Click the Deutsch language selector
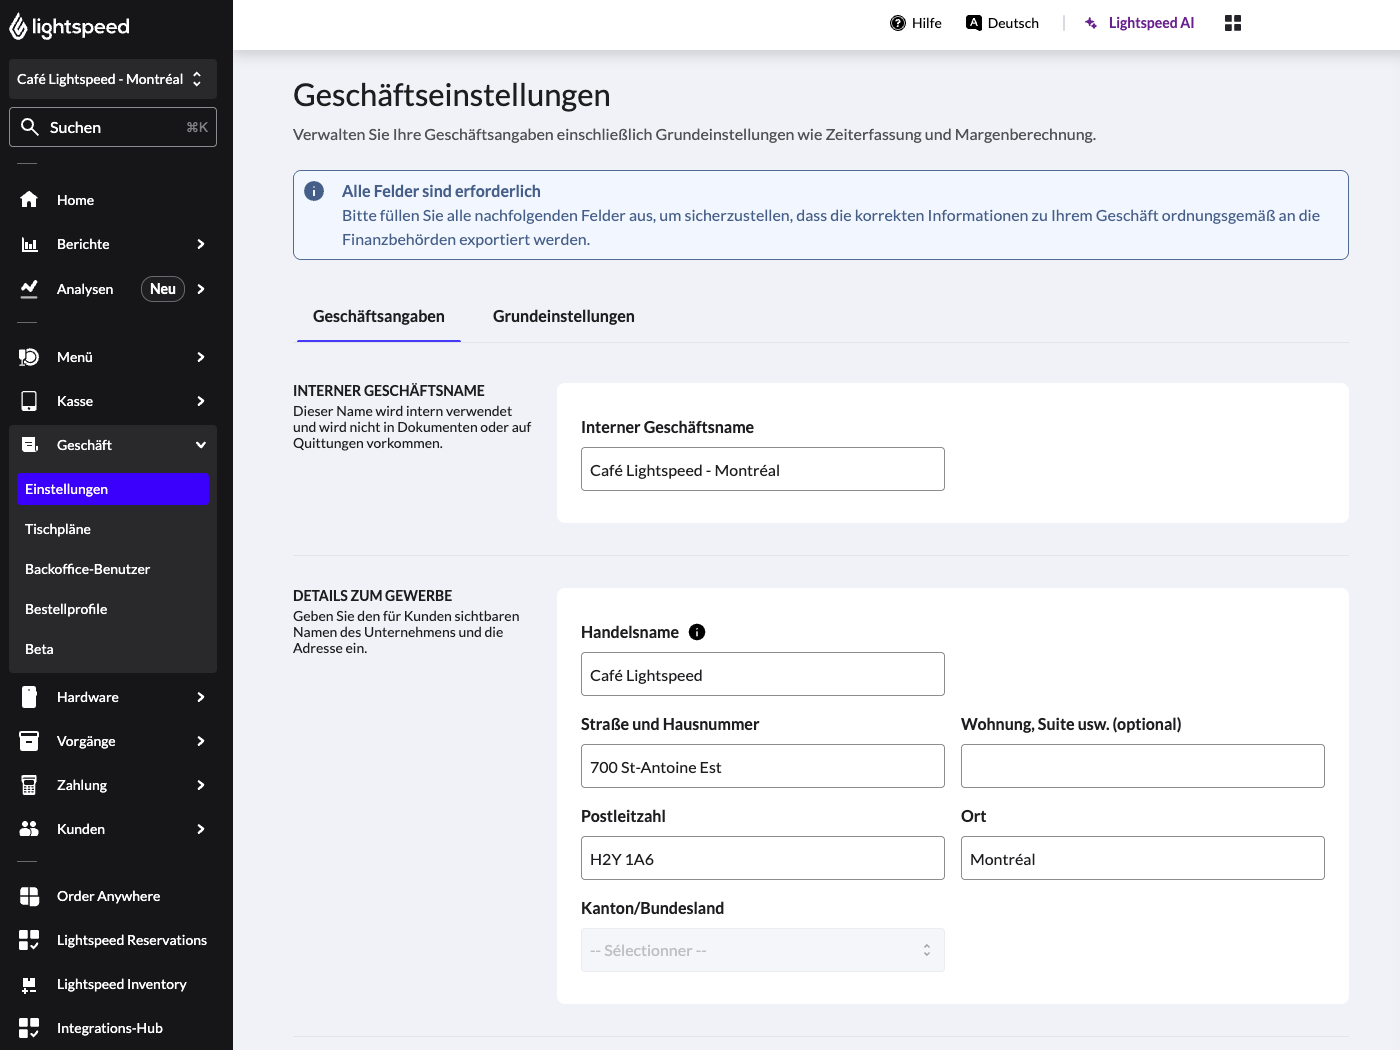 point(1003,23)
